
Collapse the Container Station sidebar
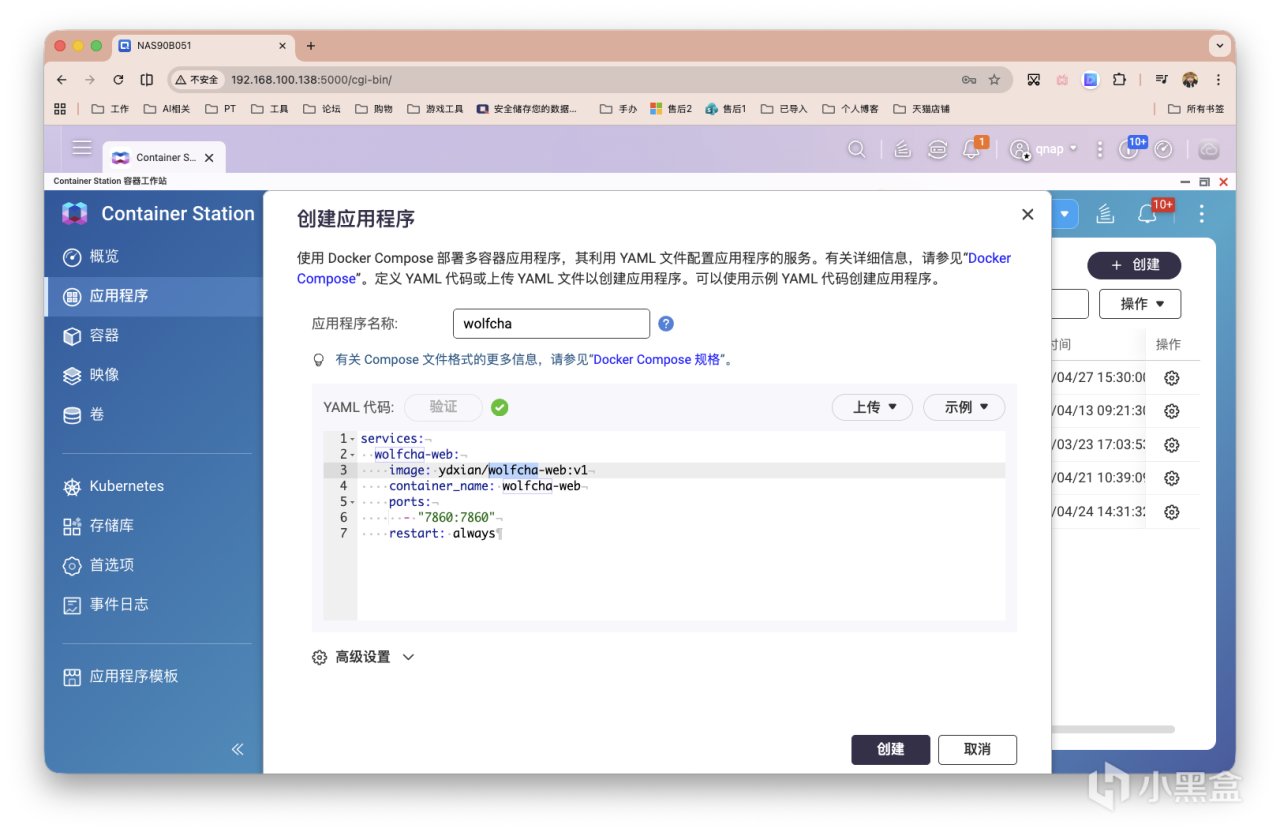[237, 749]
